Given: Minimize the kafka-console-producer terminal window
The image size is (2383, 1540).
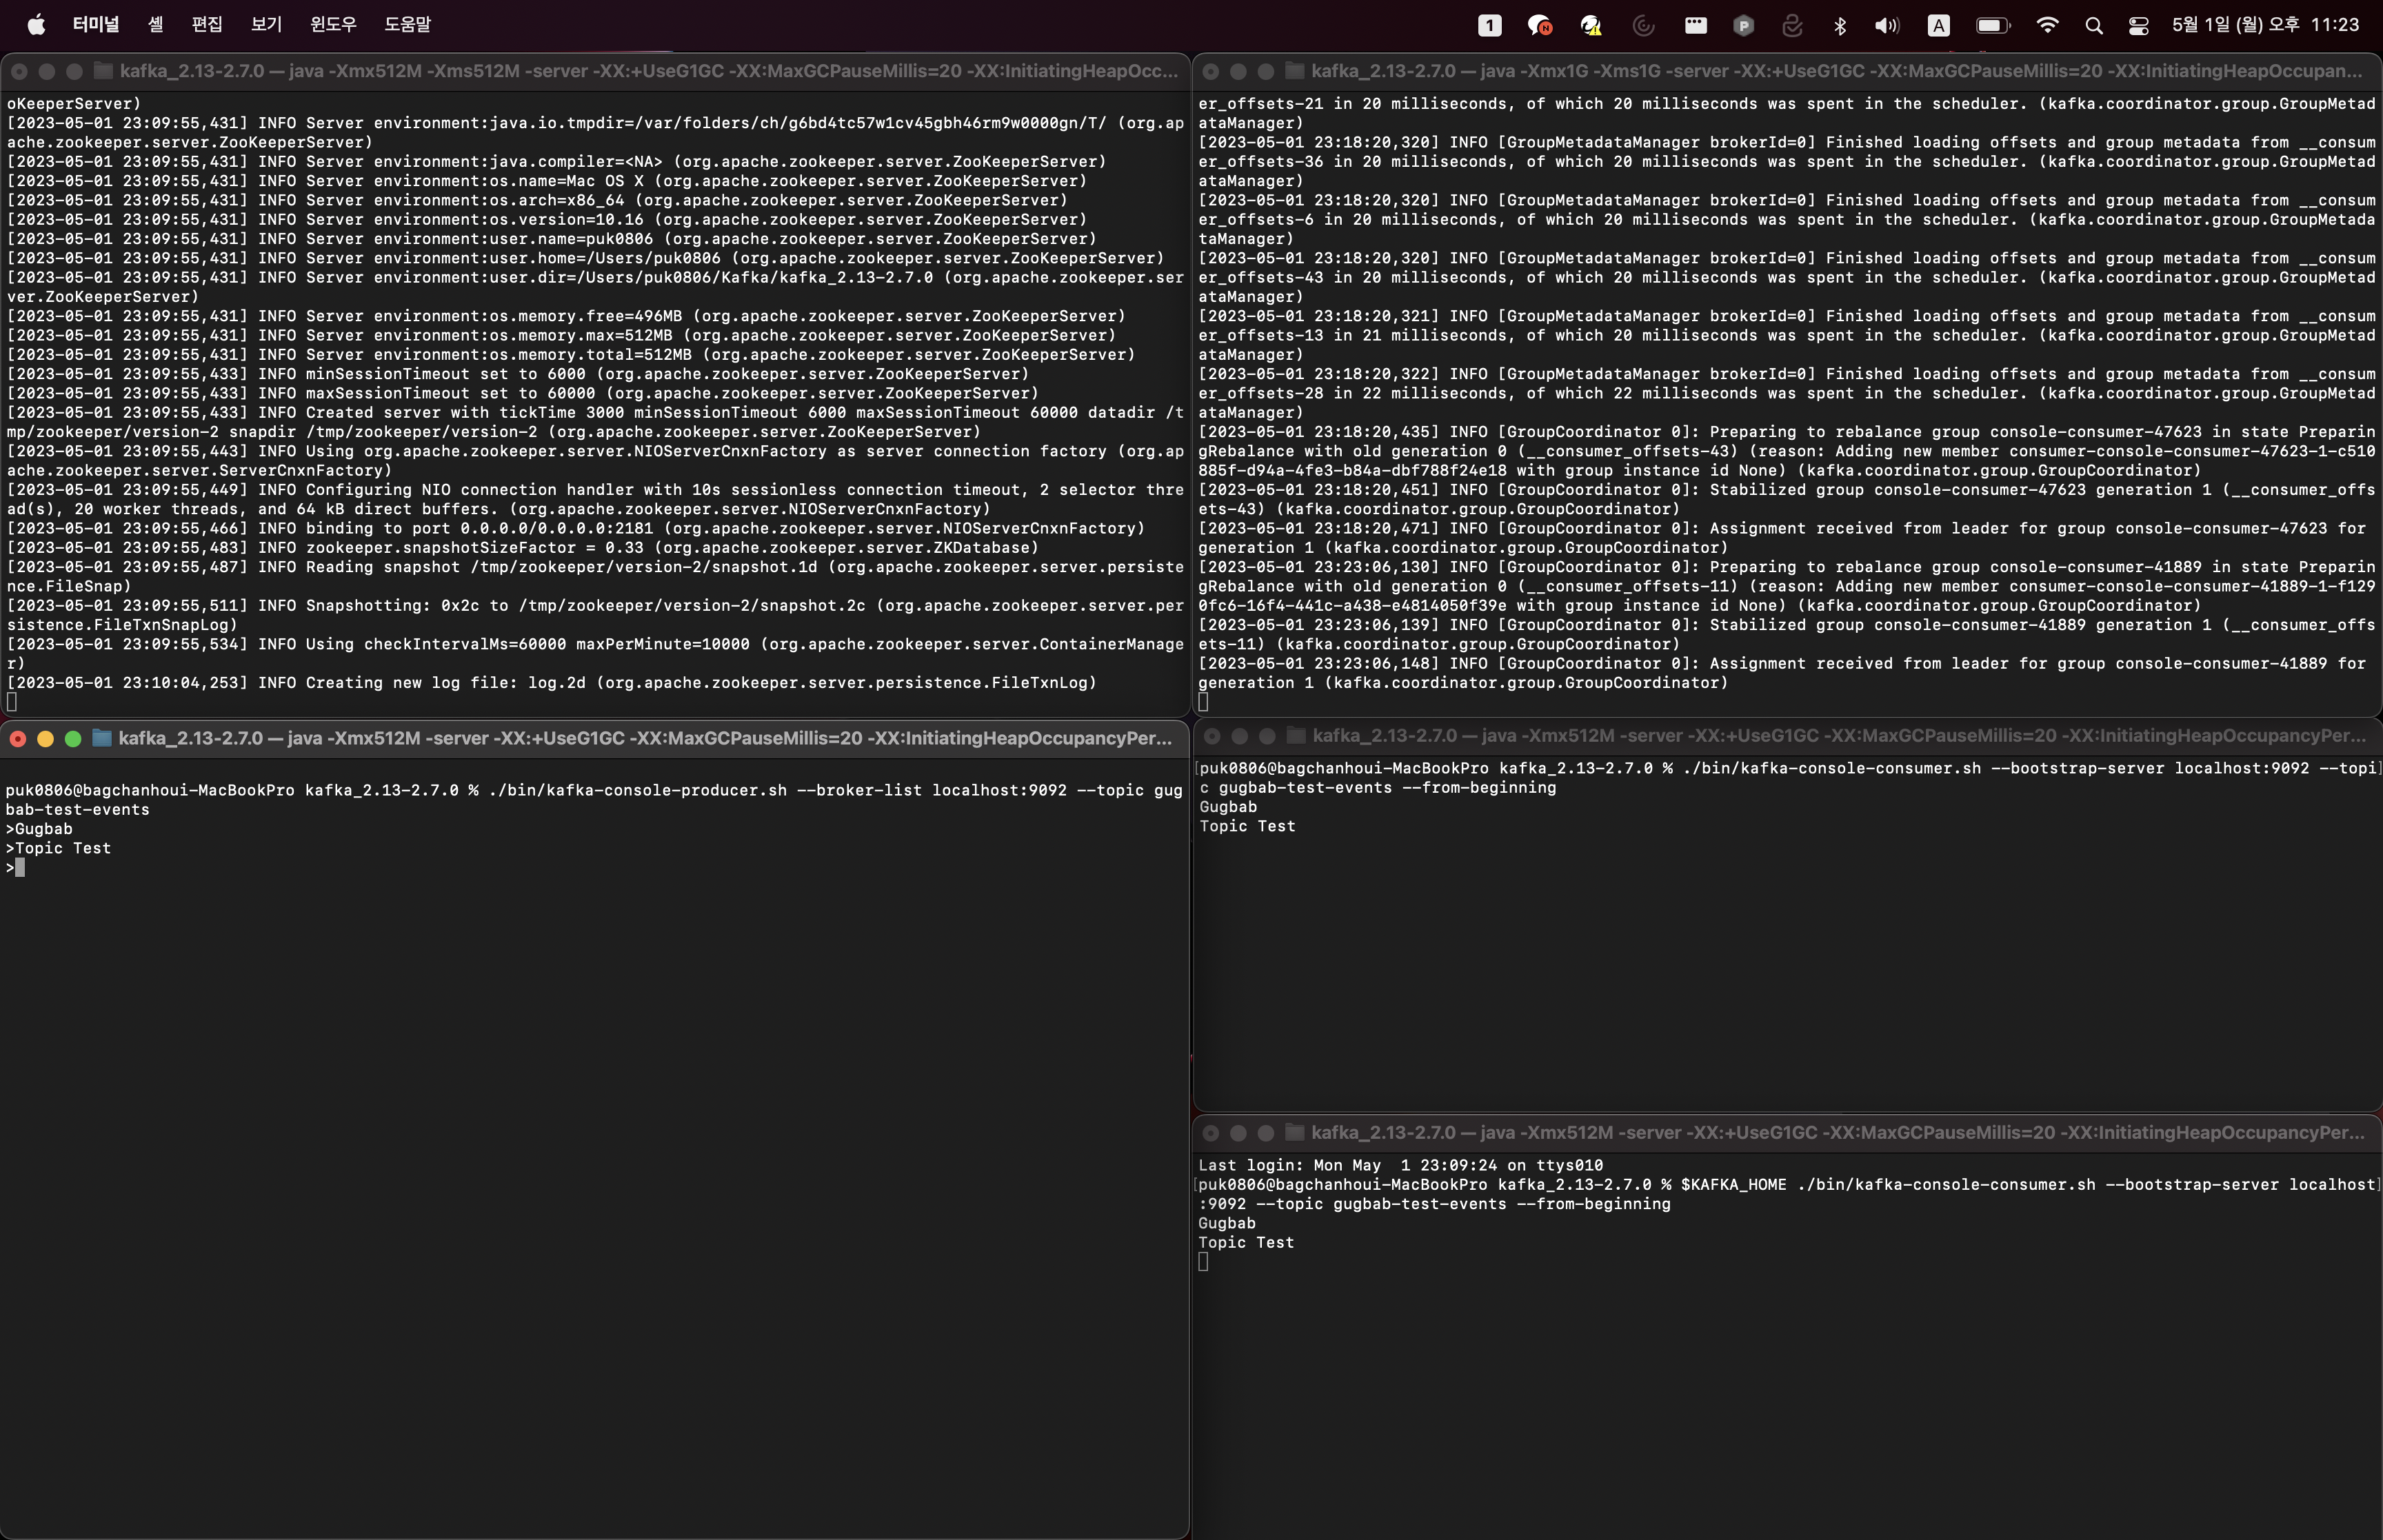Looking at the screenshot, I should pos(45,739).
